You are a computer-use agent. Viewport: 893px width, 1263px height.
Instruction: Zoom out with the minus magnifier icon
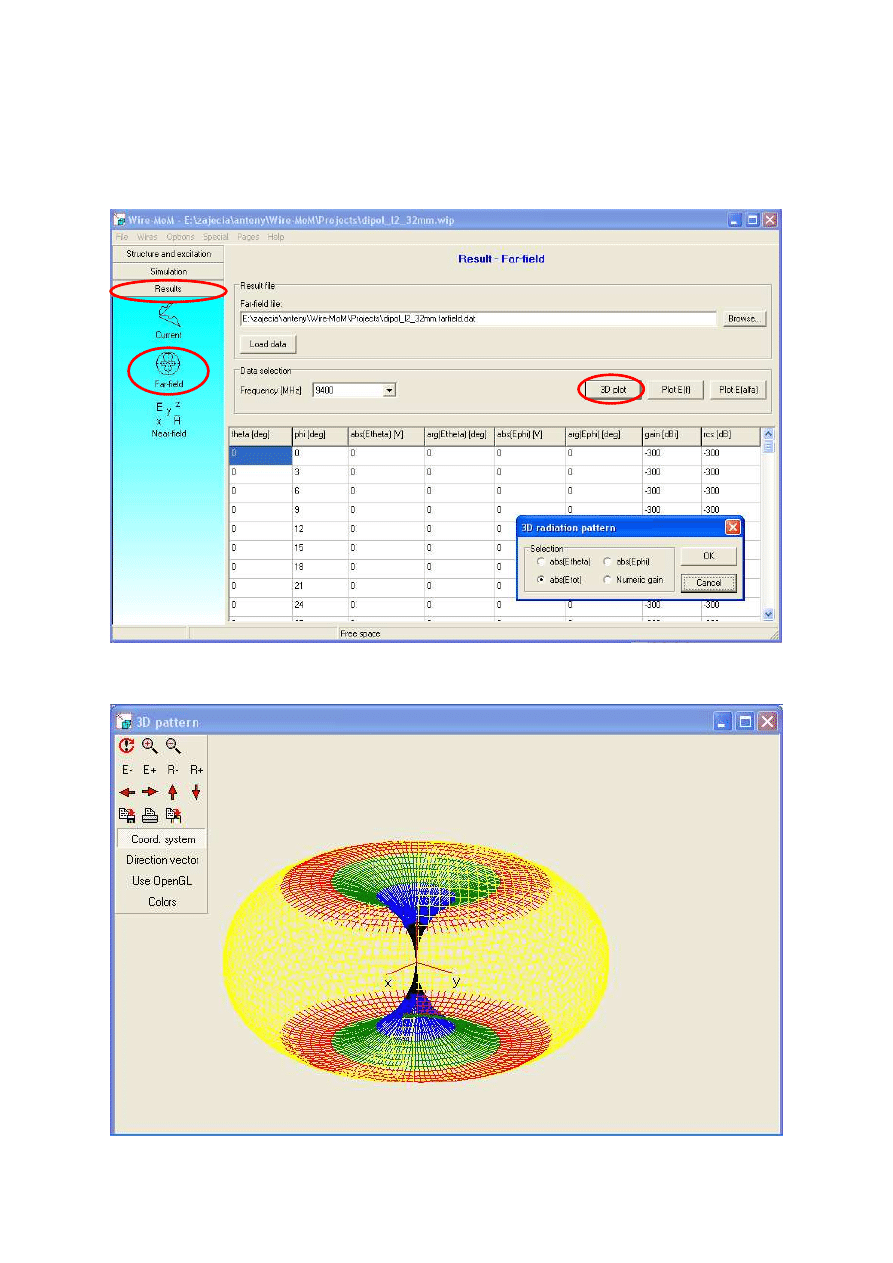coord(173,746)
